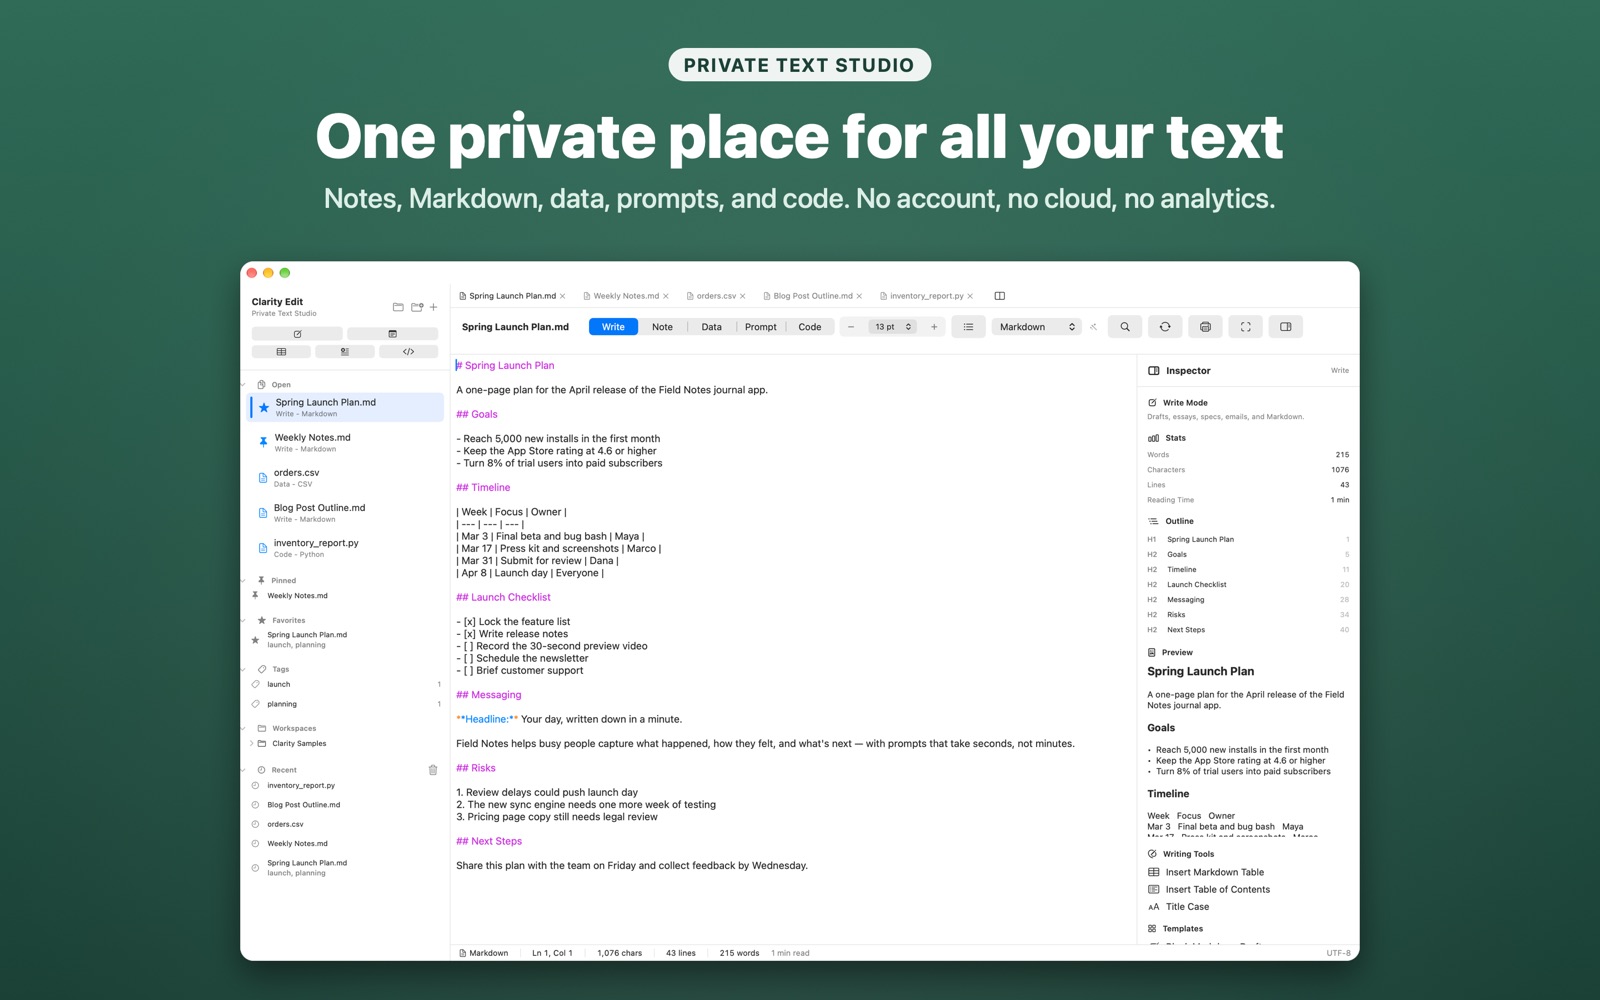Open the inventory_report.py tab
Screen dimensions: 1600x1000
point(926,296)
